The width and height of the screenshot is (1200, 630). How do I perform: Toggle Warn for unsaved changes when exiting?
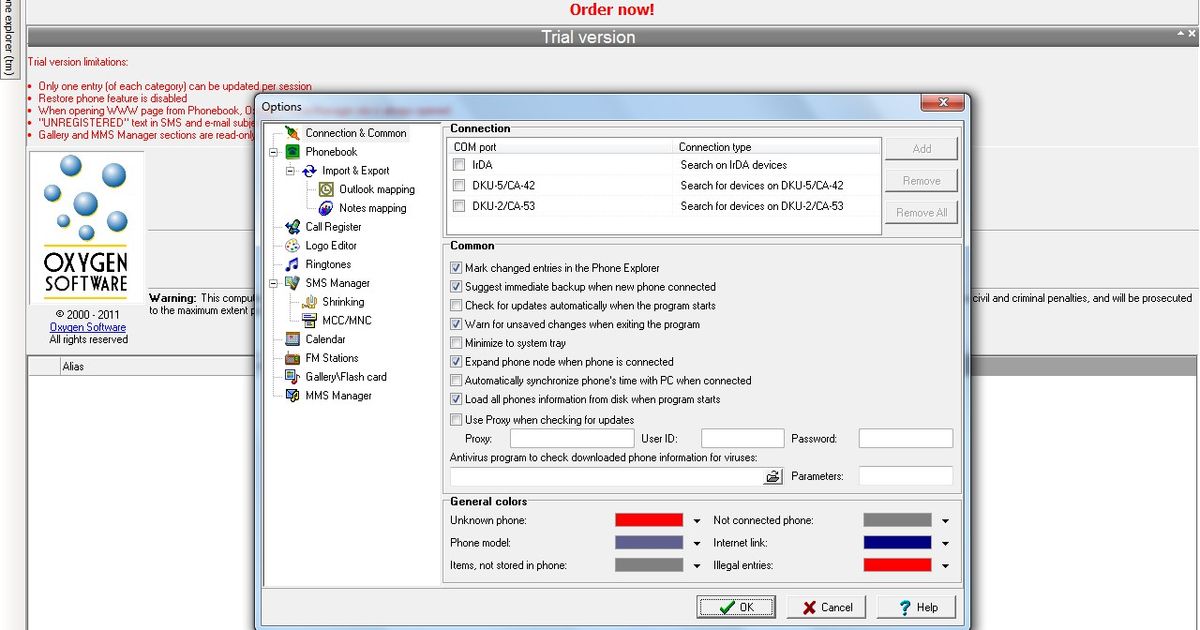456,324
